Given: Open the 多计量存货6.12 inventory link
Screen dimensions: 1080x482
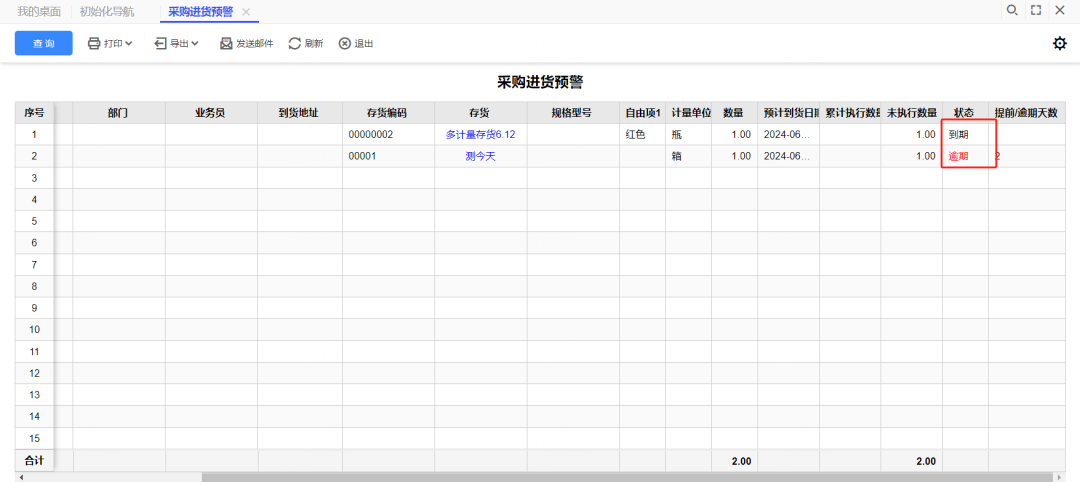Looking at the screenshot, I should click(480, 134).
